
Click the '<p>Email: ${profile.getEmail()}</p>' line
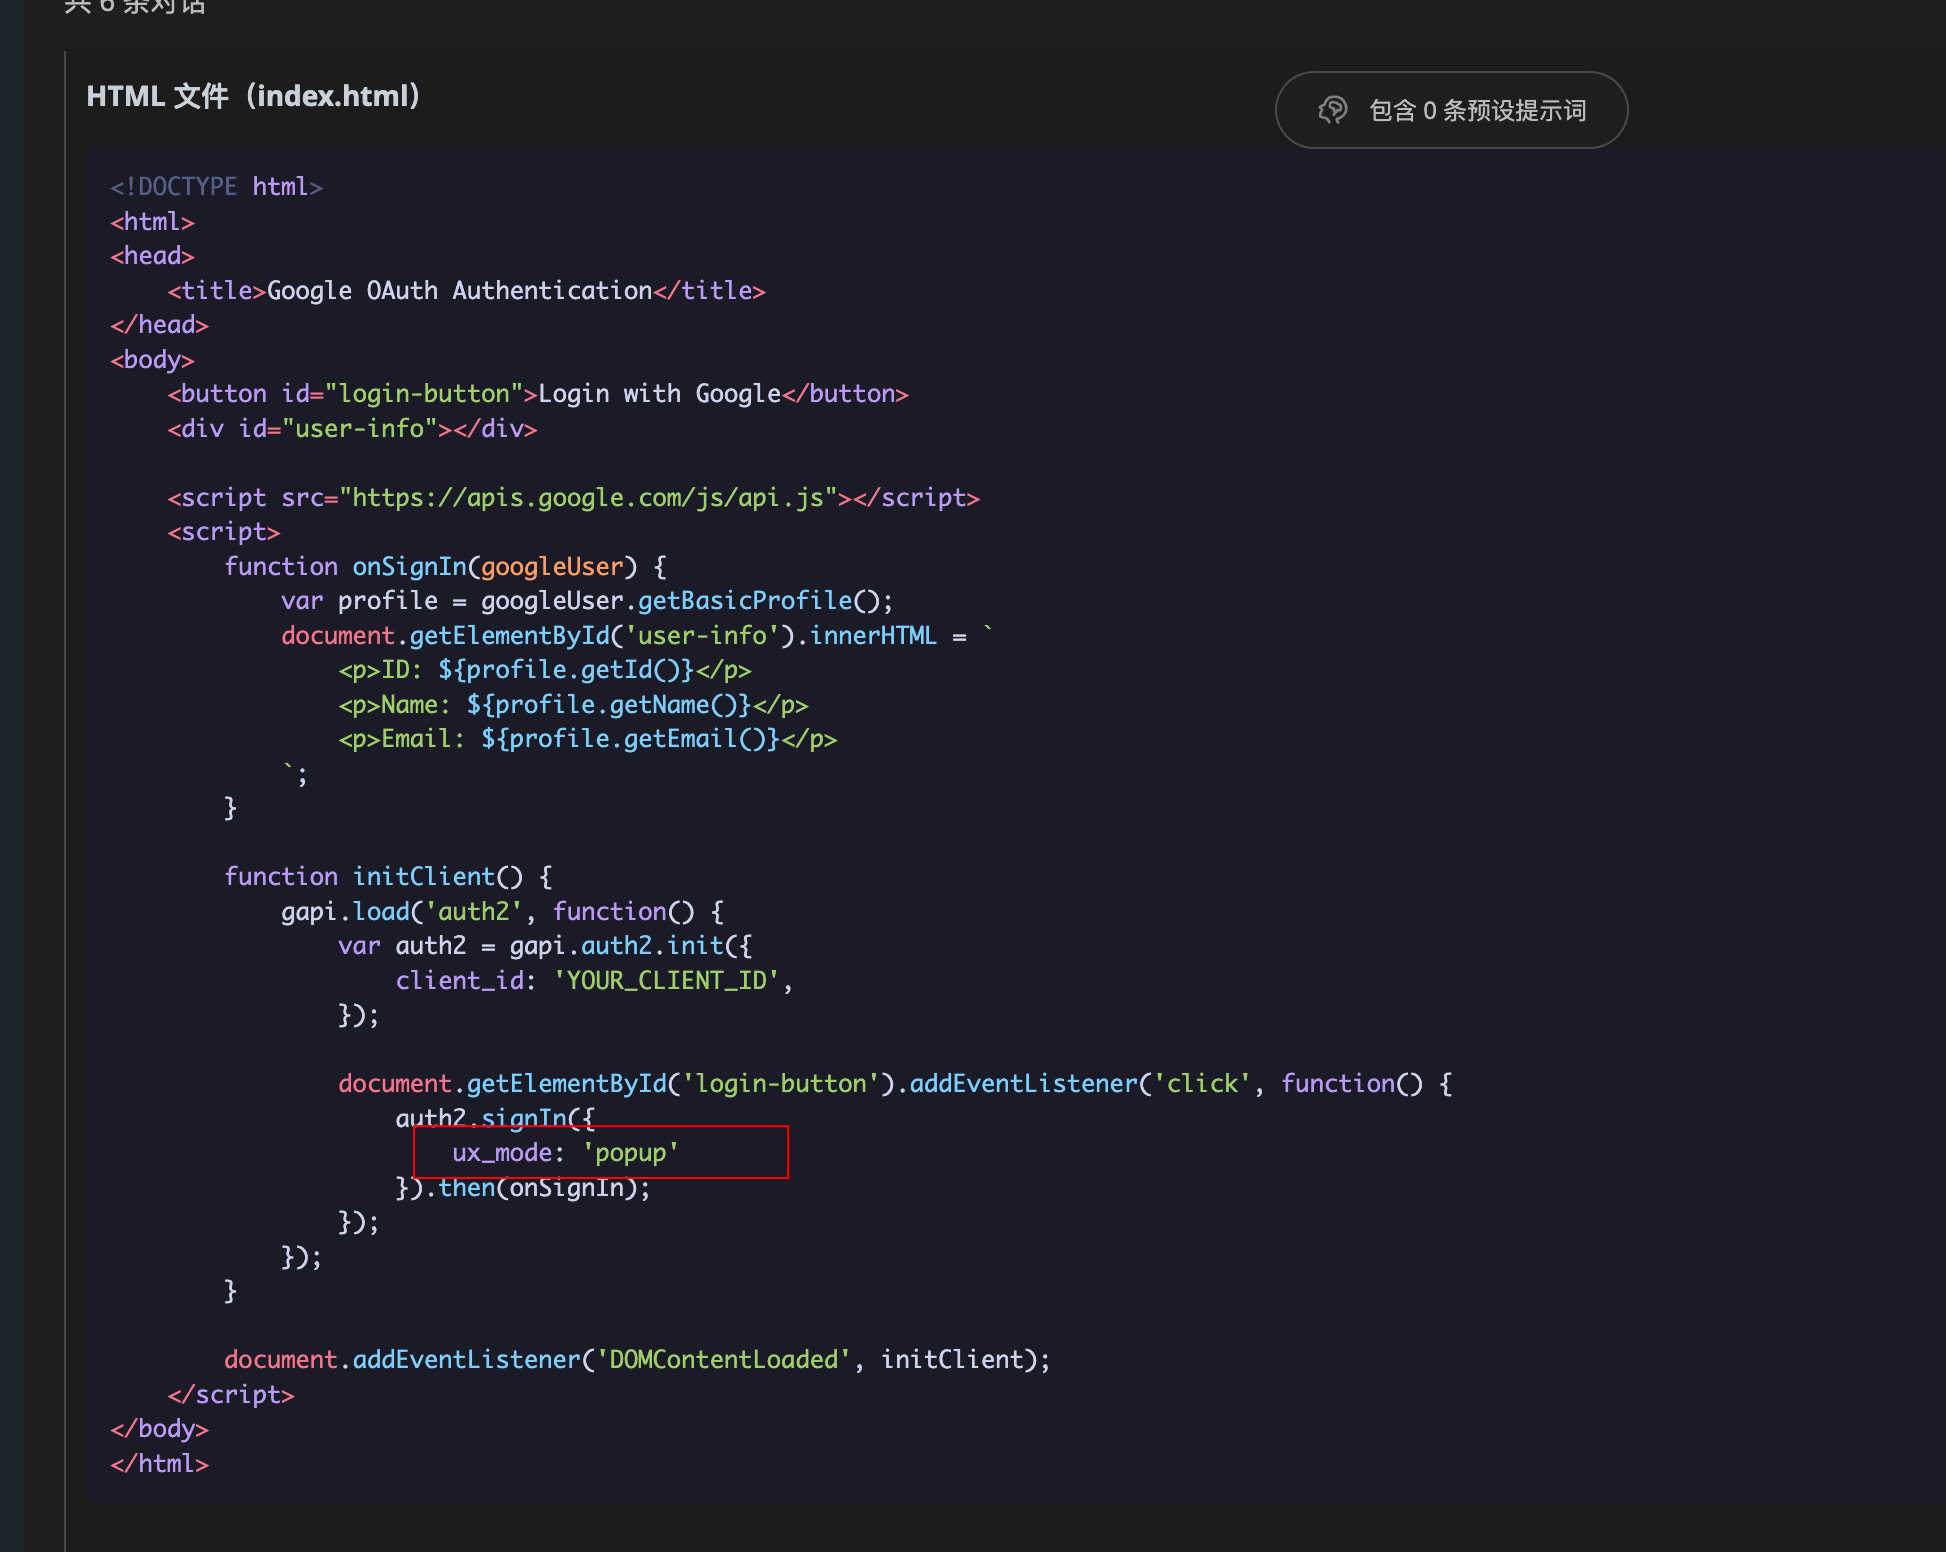click(x=588, y=739)
